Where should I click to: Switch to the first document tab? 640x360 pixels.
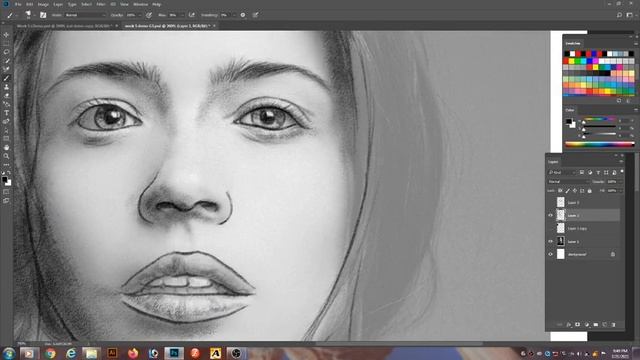point(64,26)
